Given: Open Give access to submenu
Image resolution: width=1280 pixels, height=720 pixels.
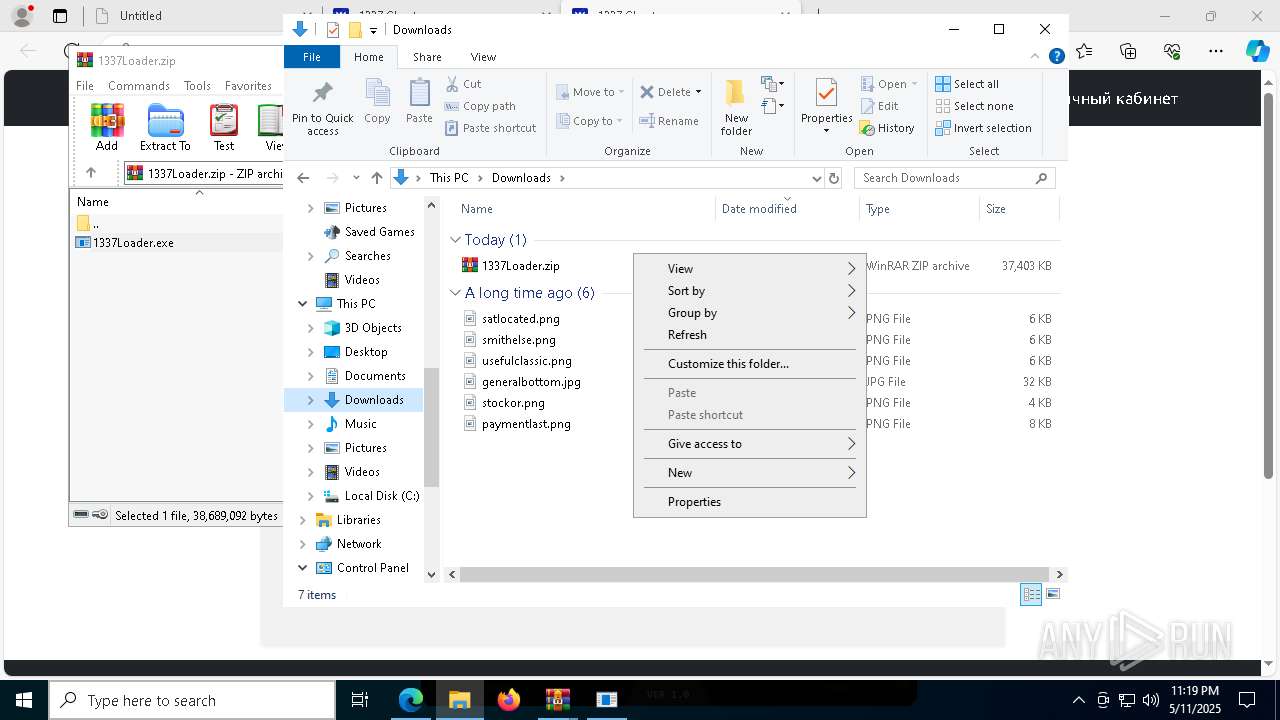Looking at the screenshot, I should tap(750, 444).
